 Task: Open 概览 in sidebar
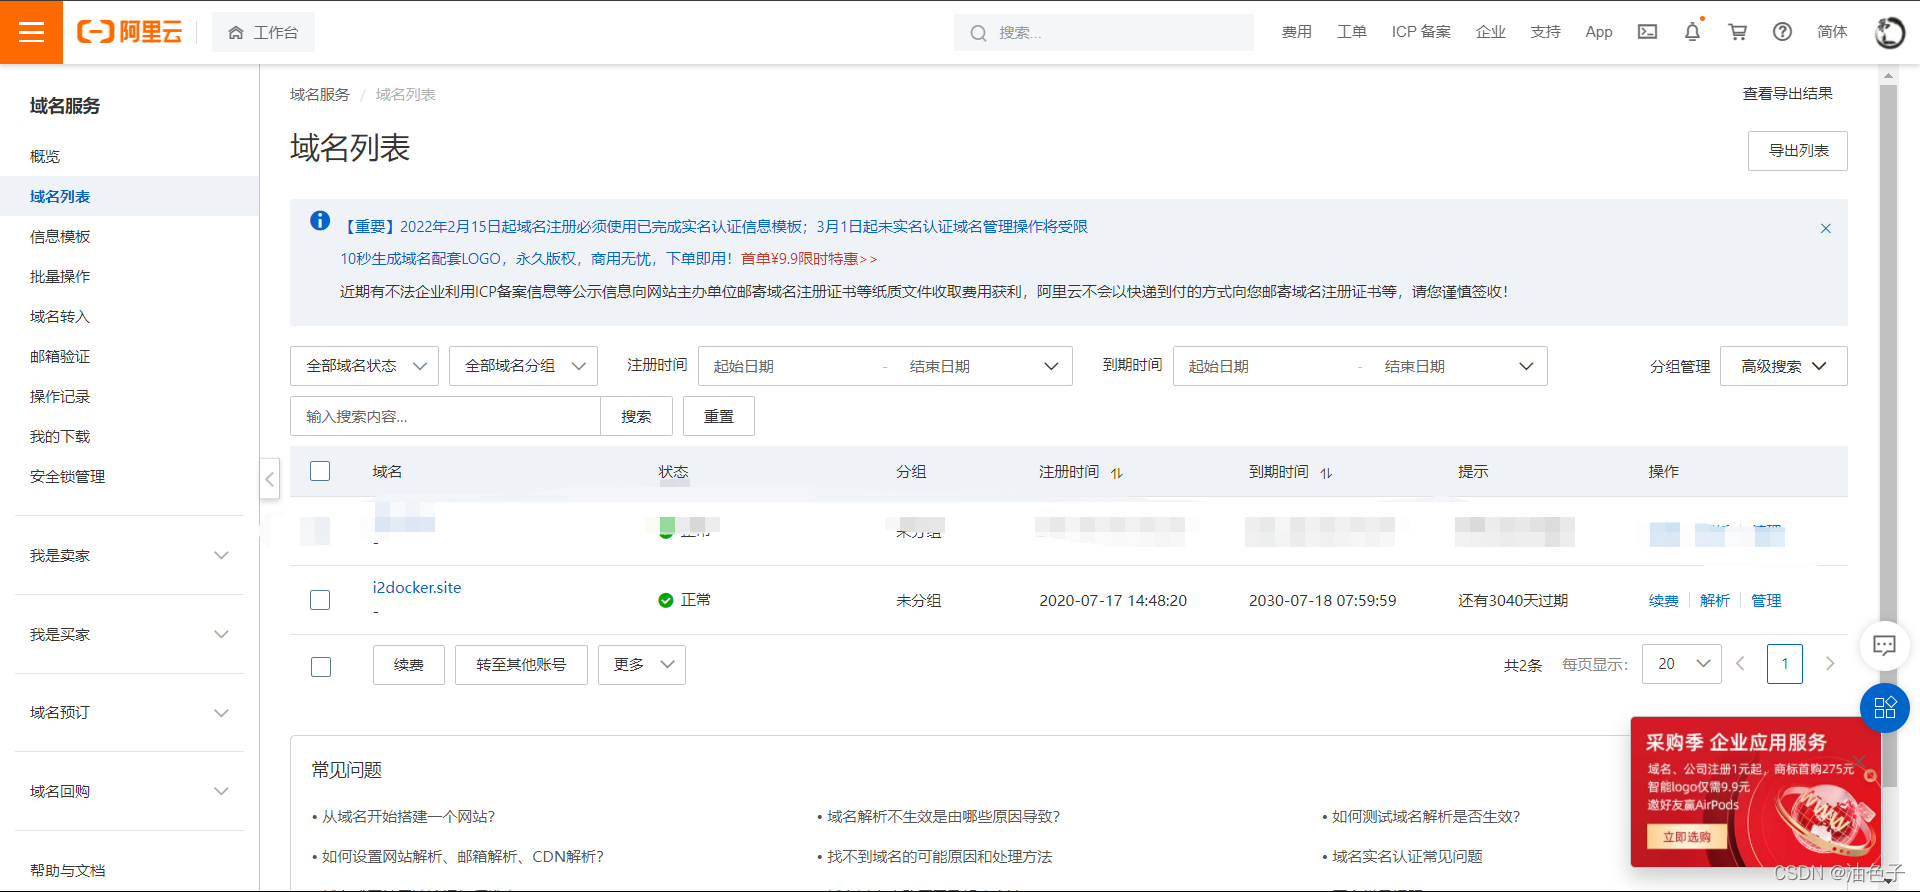45,156
